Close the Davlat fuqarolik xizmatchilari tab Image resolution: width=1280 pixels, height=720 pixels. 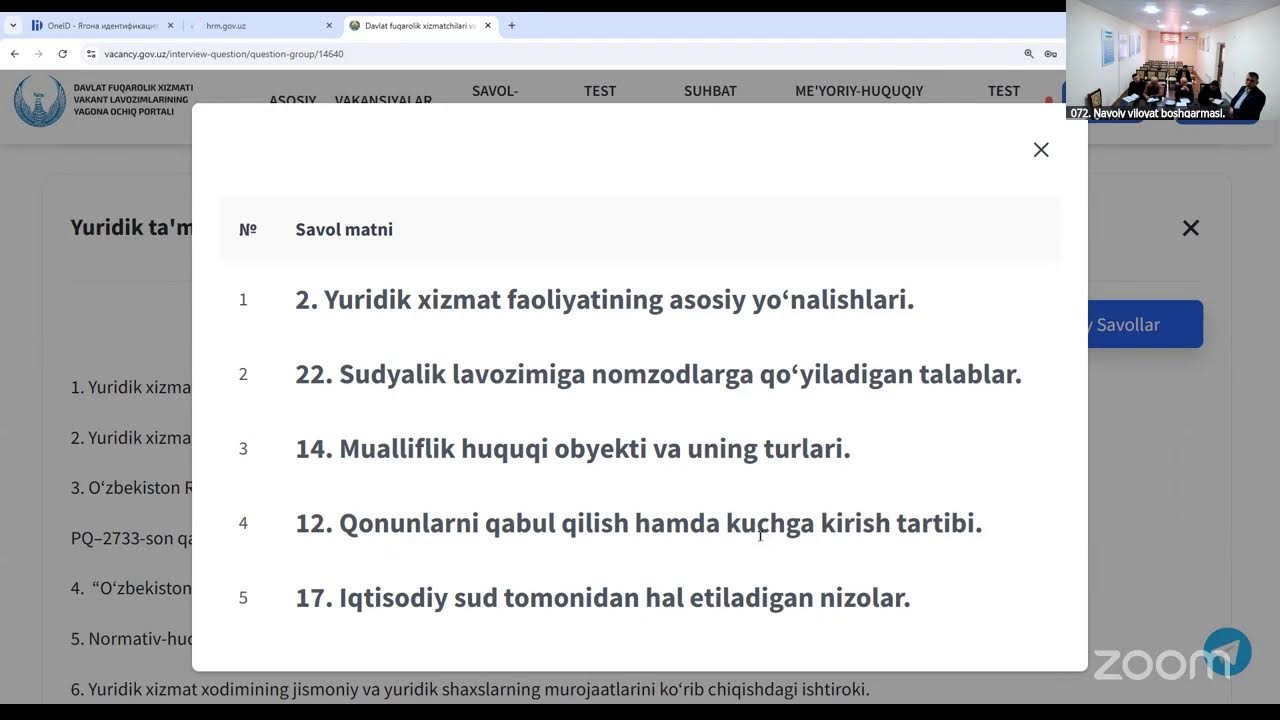pos(488,25)
